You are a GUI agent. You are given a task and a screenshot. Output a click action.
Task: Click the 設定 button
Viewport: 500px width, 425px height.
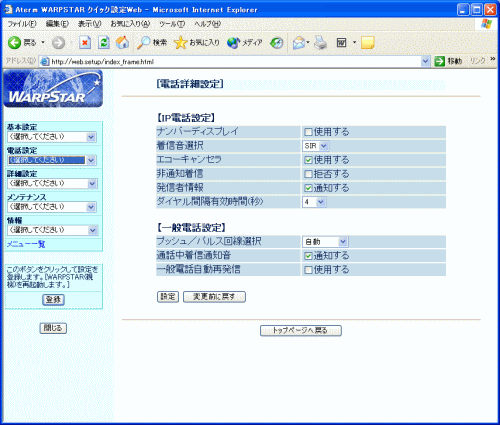tap(168, 297)
